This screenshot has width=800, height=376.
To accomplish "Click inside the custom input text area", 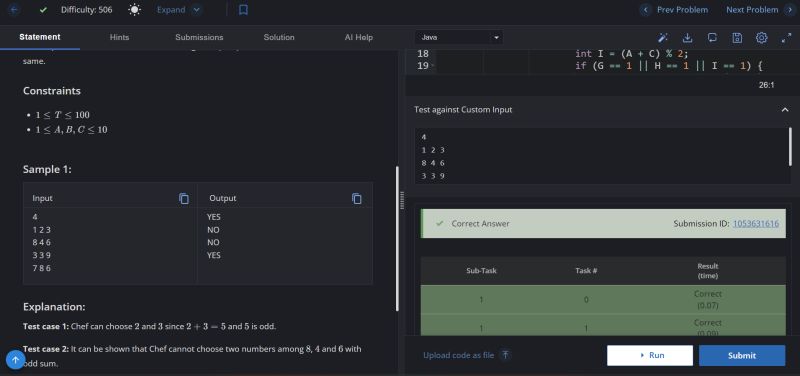I will point(601,156).
